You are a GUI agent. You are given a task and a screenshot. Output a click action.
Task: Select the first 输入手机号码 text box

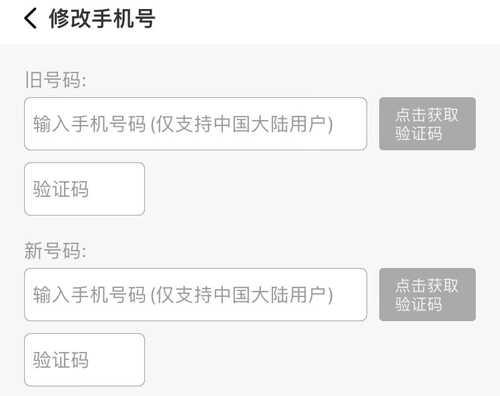[x=196, y=124]
